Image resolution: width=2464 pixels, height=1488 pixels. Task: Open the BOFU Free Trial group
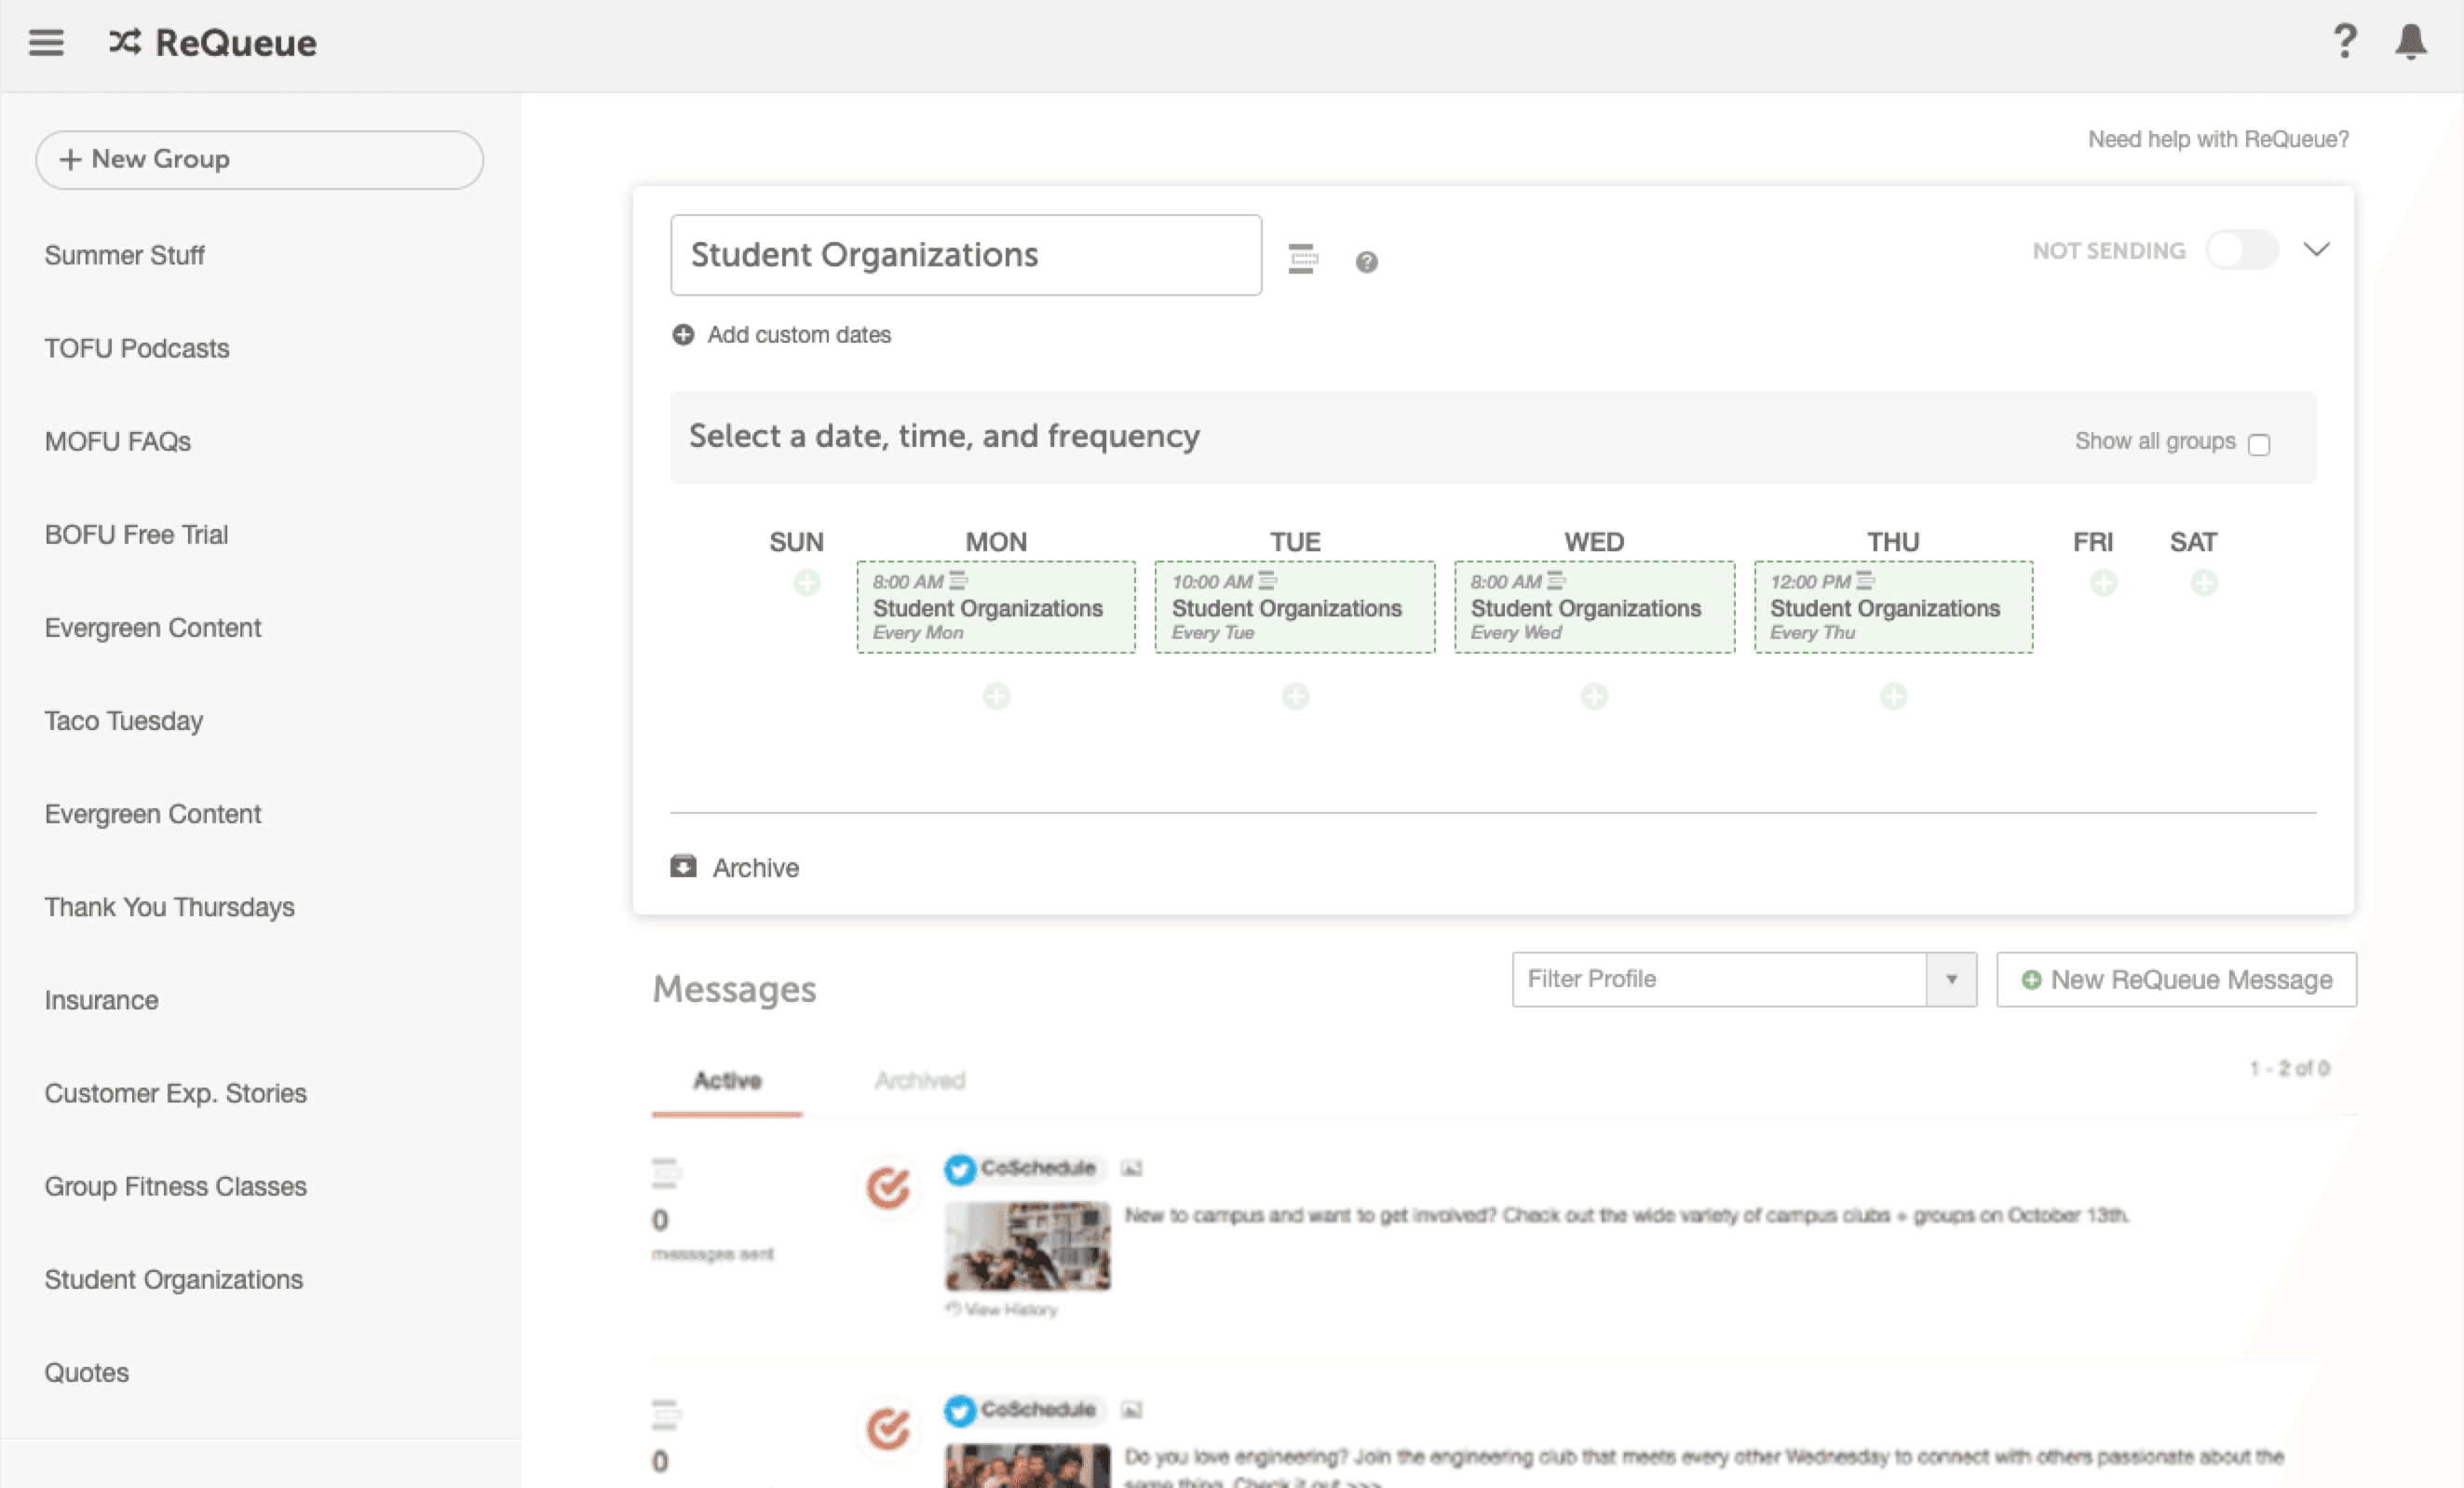tap(136, 534)
